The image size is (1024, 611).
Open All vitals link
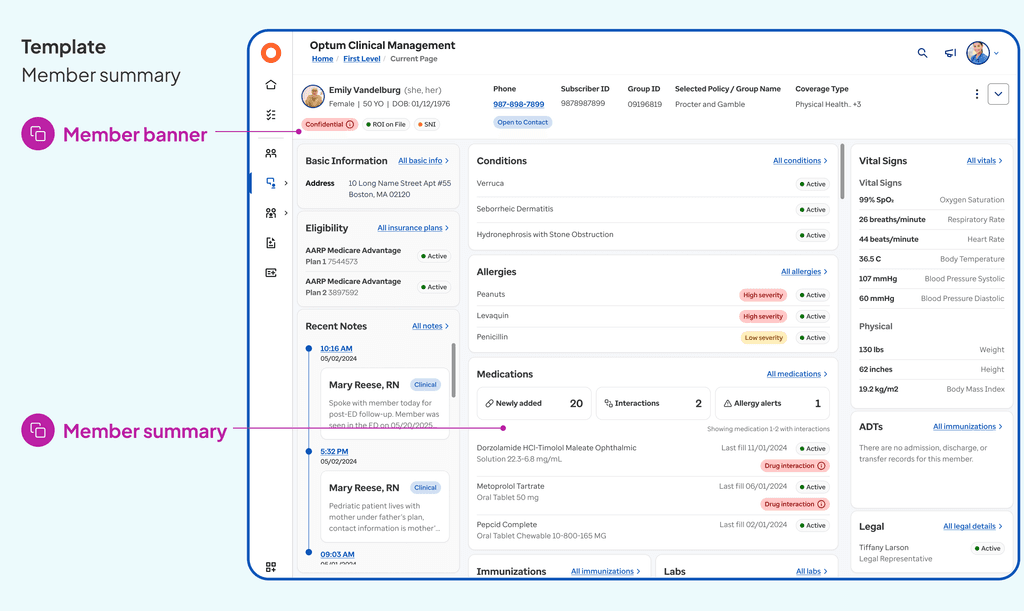[x=984, y=161]
